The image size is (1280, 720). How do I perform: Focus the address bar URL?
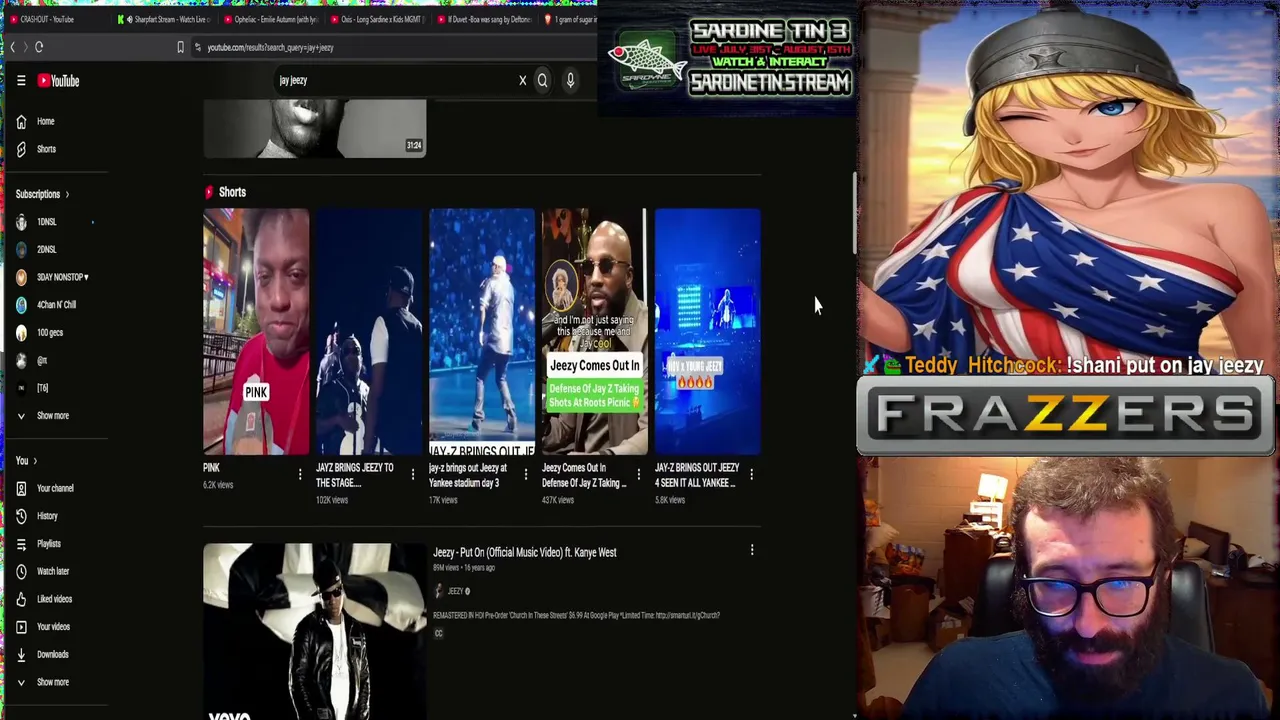click(270, 47)
